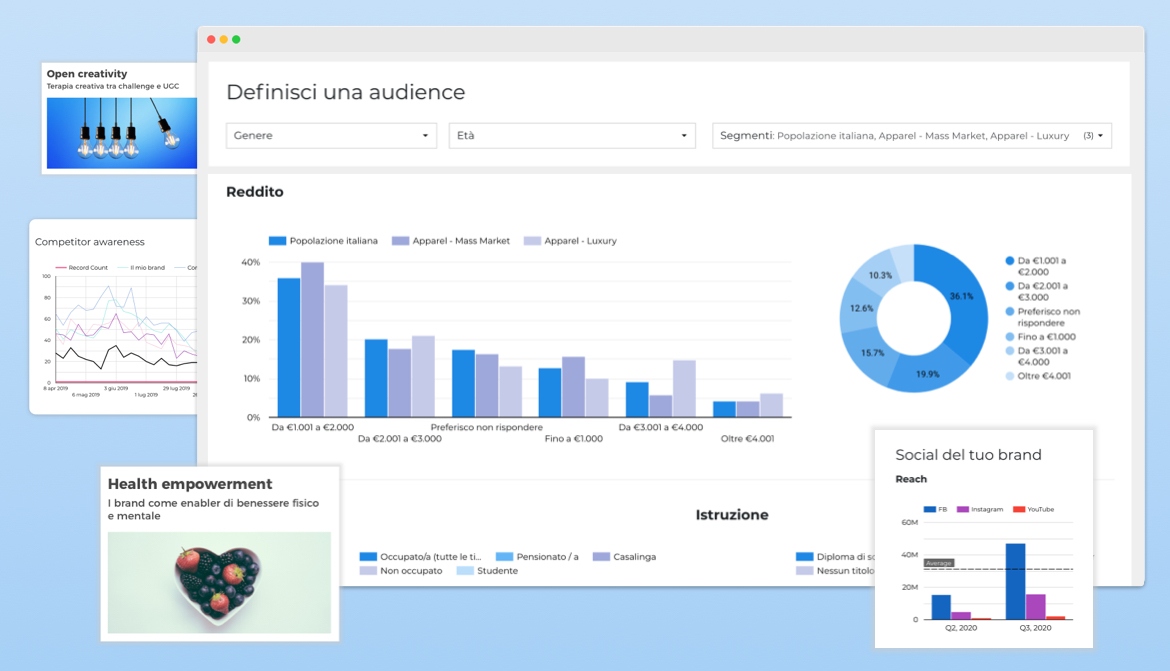Open the Health empowerment berries heart image
1170x671 pixels.
[x=219, y=582]
